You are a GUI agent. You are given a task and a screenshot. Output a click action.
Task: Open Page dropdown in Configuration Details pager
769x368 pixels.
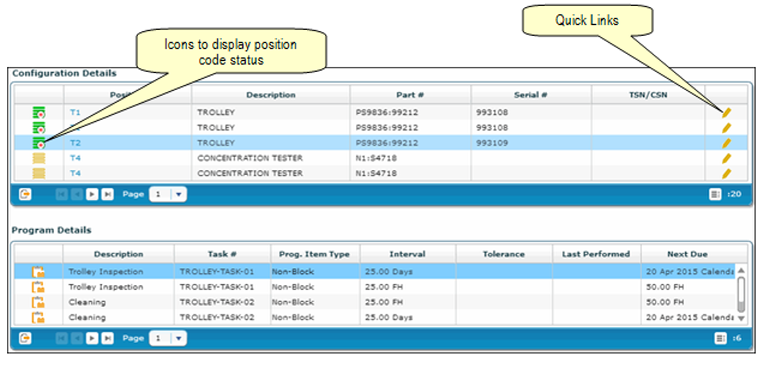click(x=168, y=194)
